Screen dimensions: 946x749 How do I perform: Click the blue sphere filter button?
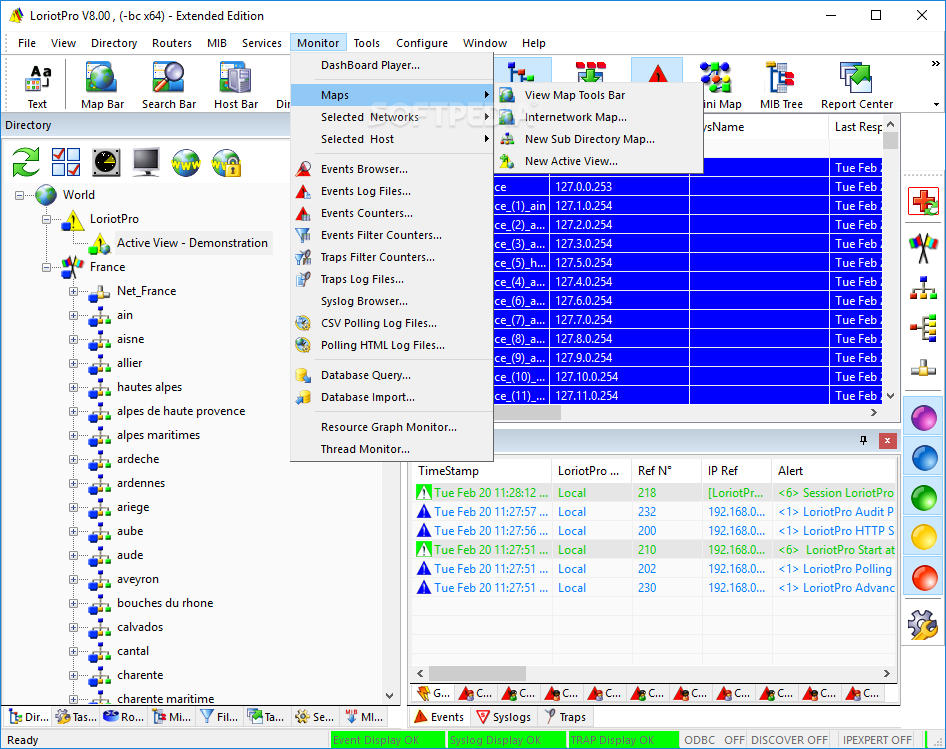(924, 457)
